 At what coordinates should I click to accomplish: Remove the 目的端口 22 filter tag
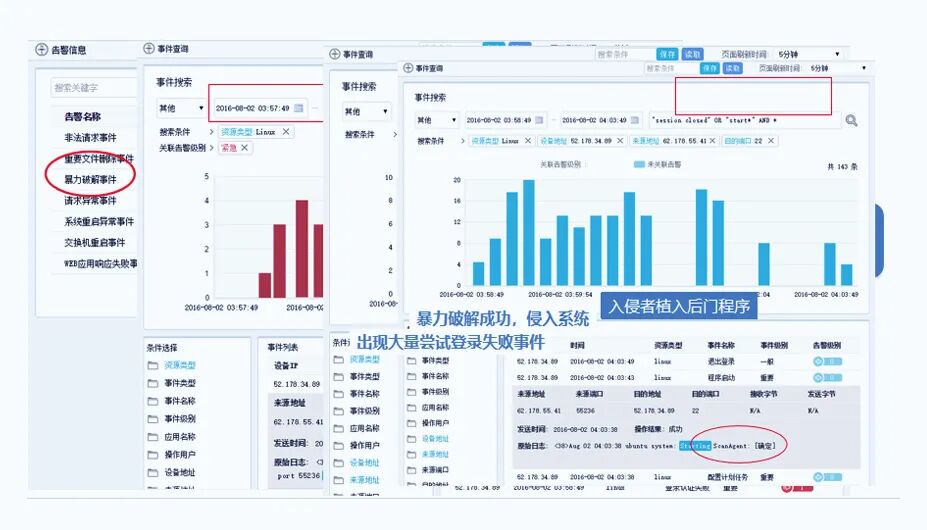pos(770,141)
